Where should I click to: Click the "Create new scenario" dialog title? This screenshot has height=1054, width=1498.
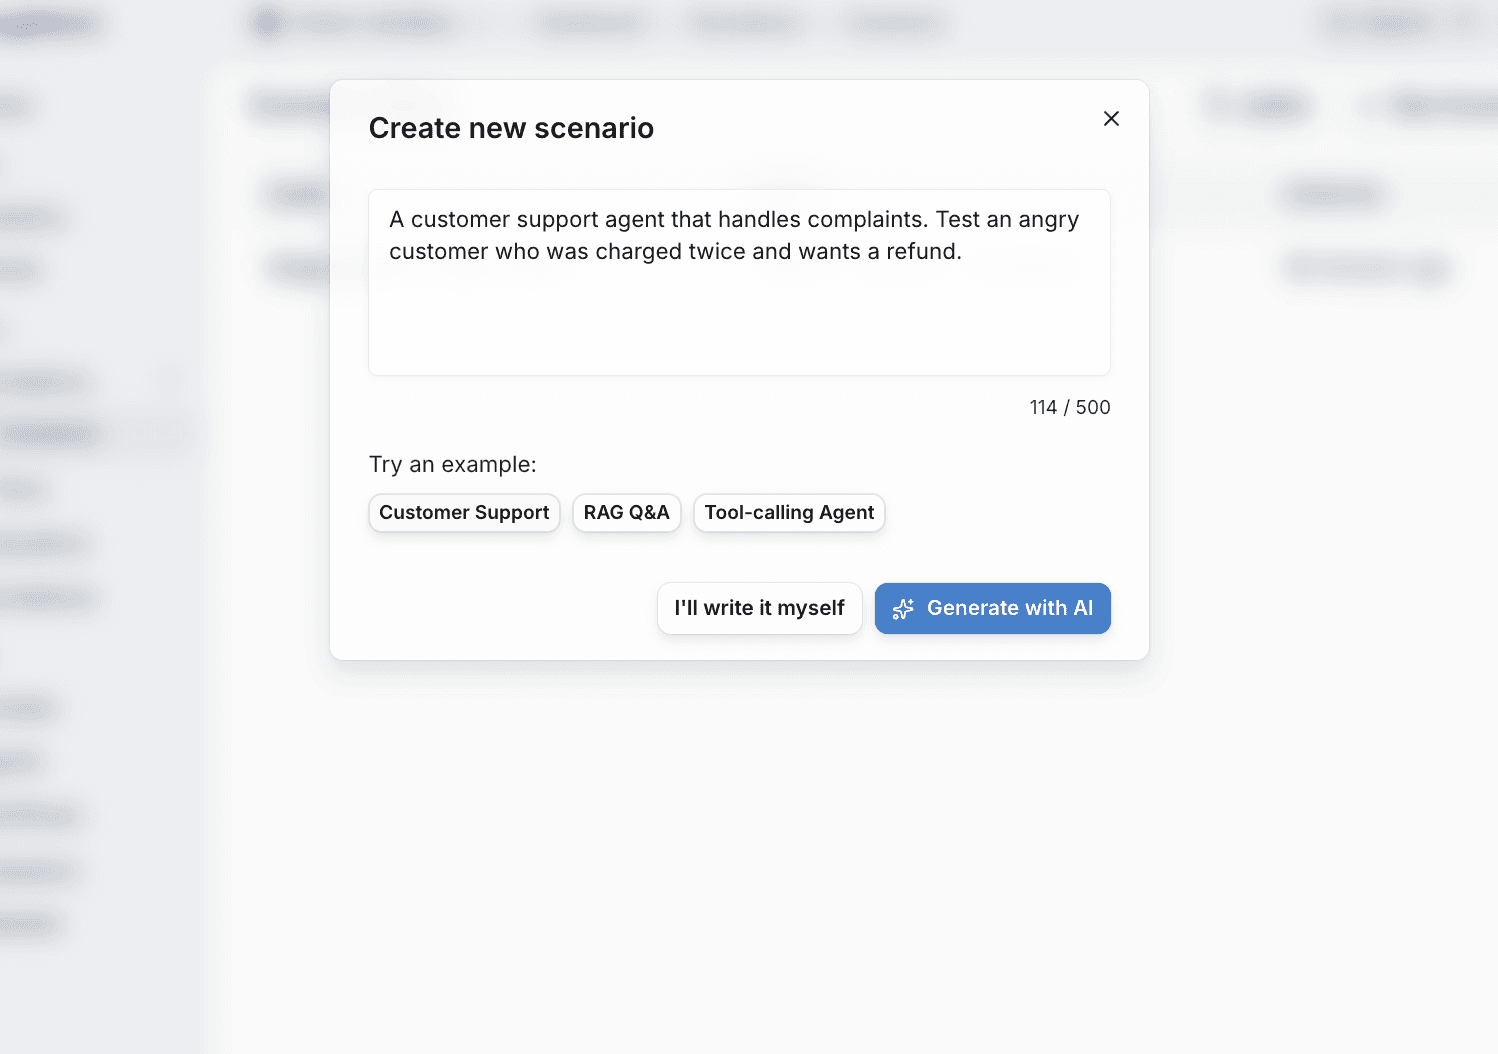click(x=511, y=127)
